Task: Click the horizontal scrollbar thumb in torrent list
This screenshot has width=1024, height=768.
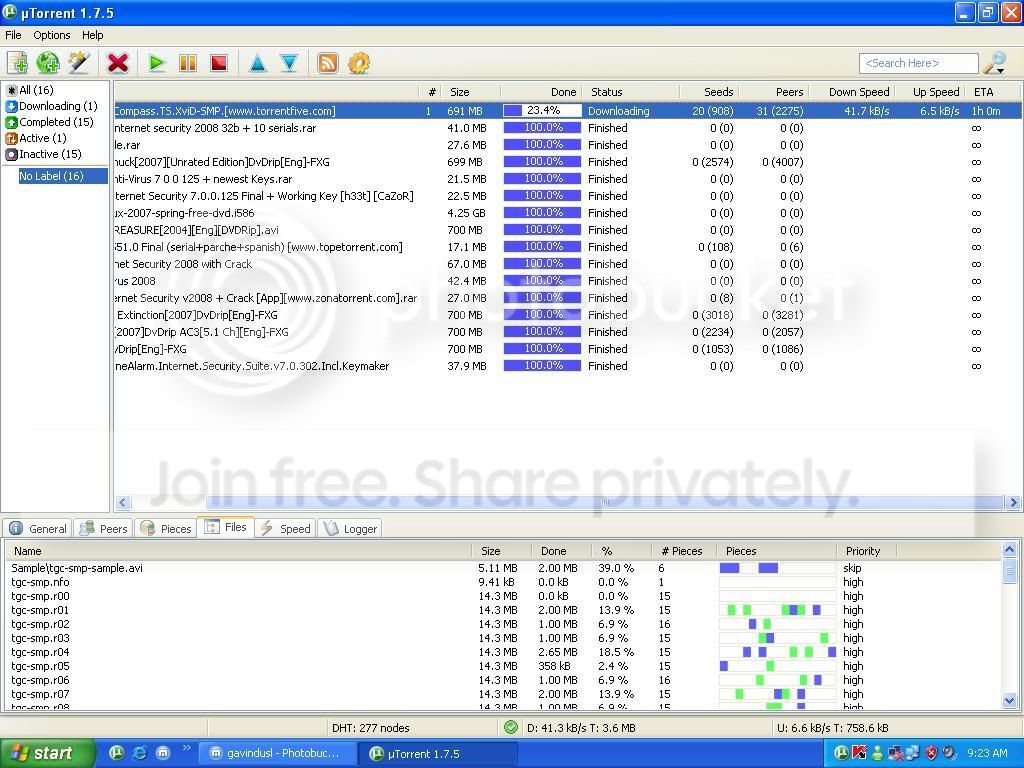Action: click(604, 502)
